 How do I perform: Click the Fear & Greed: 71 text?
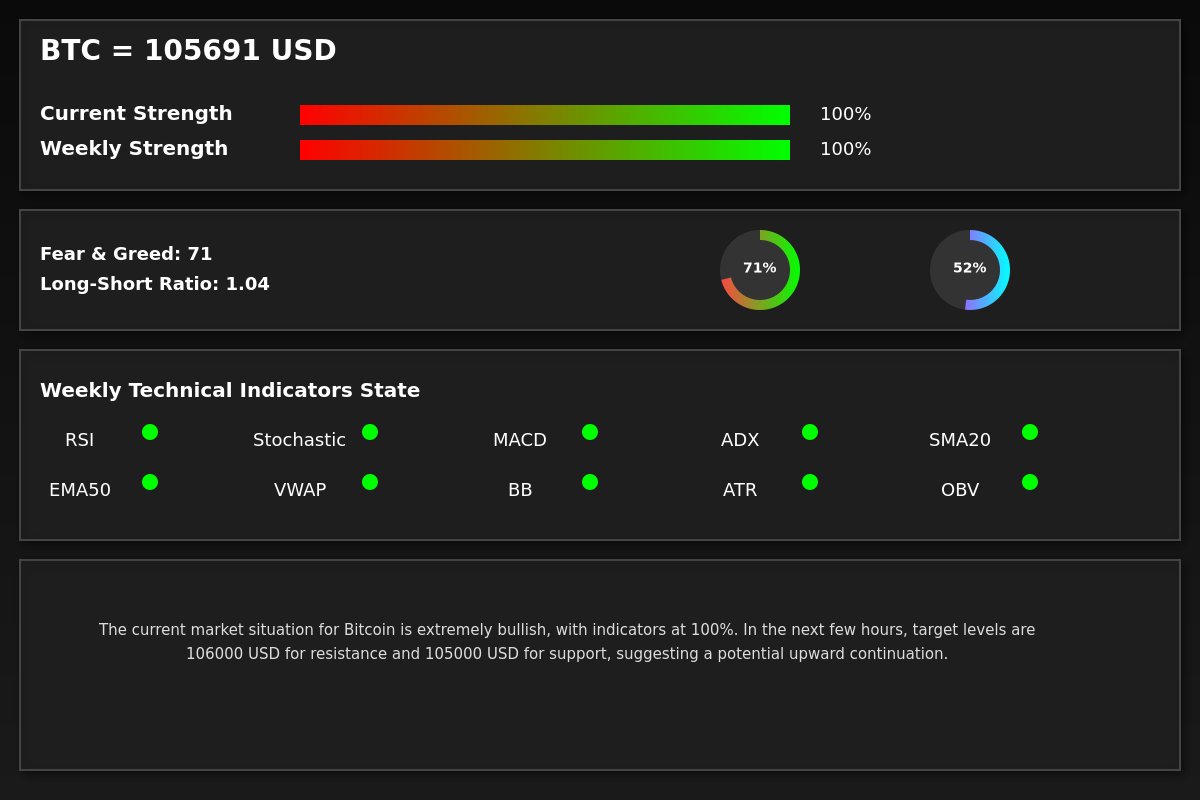tap(126, 254)
